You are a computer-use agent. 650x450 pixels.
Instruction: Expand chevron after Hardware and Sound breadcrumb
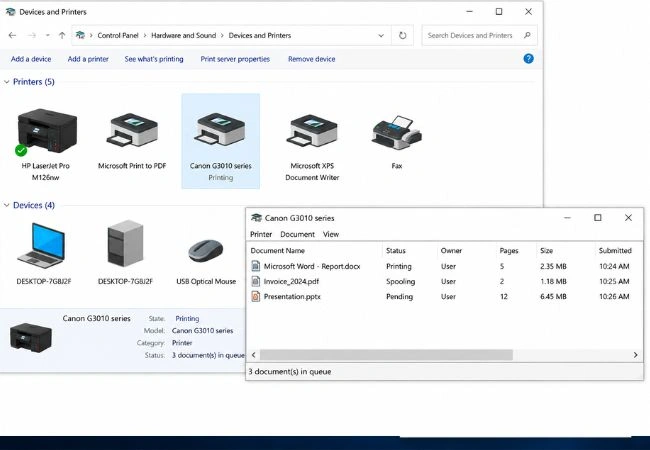click(222, 36)
